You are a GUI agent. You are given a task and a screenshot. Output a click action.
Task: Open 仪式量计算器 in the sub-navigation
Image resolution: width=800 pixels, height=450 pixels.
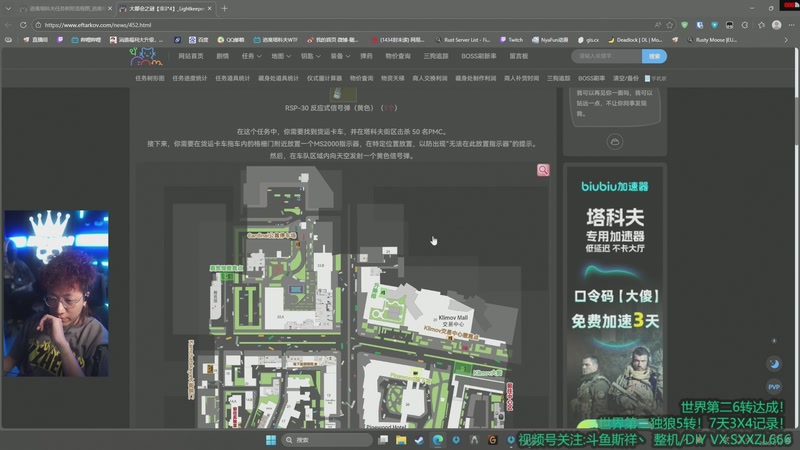pyautogui.click(x=324, y=79)
